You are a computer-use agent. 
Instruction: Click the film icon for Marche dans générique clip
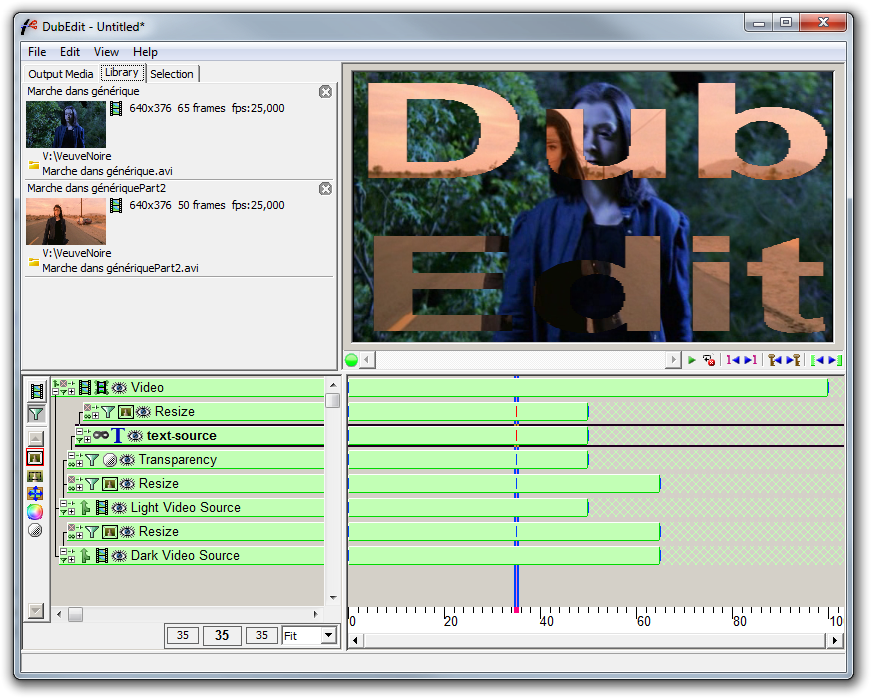pyautogui.click(x=116, y=108)
